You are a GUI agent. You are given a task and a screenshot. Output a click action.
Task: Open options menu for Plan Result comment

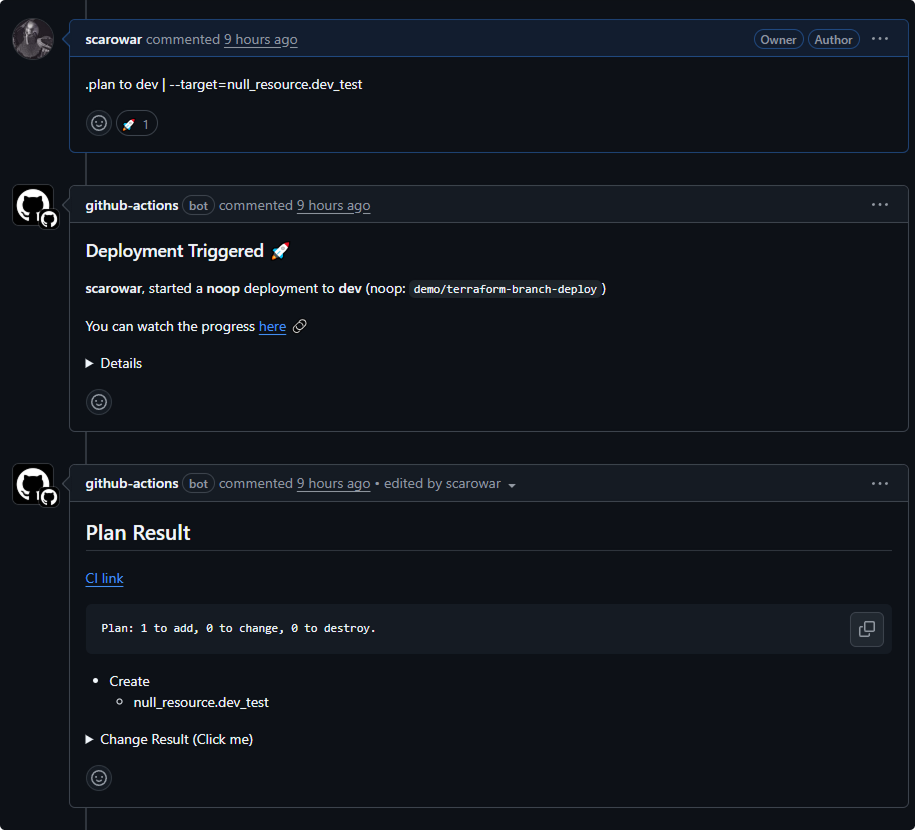pos(879,484)
